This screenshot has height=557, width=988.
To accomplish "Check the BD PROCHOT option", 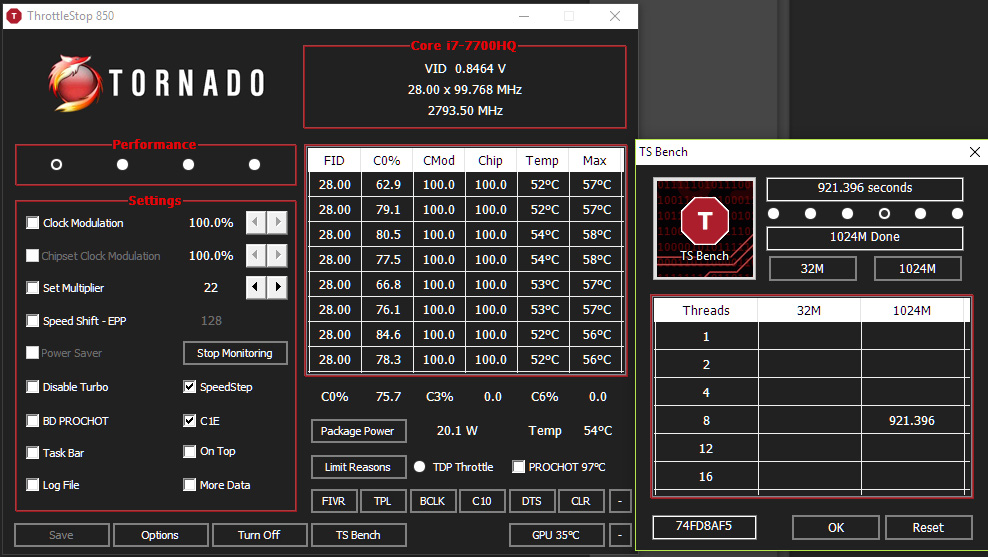I will click(33, 420).
